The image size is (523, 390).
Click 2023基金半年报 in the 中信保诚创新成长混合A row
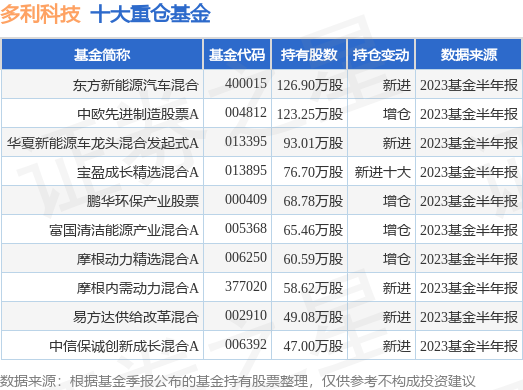[x=469, y=346]
